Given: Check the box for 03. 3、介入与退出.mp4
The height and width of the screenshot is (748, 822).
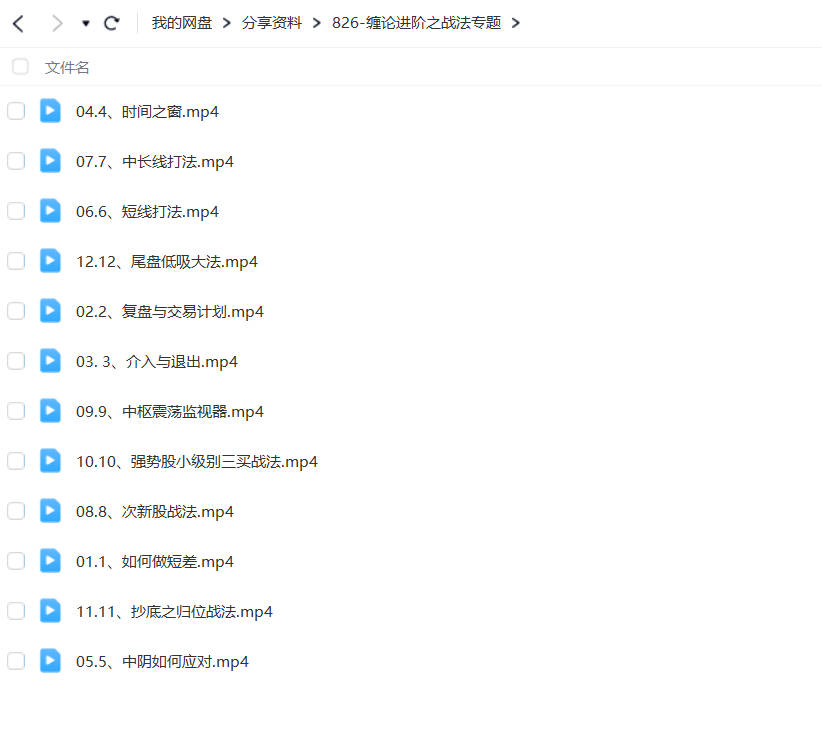Looking at the screenshot, I should pyautogui.click(x=16, y=361).
